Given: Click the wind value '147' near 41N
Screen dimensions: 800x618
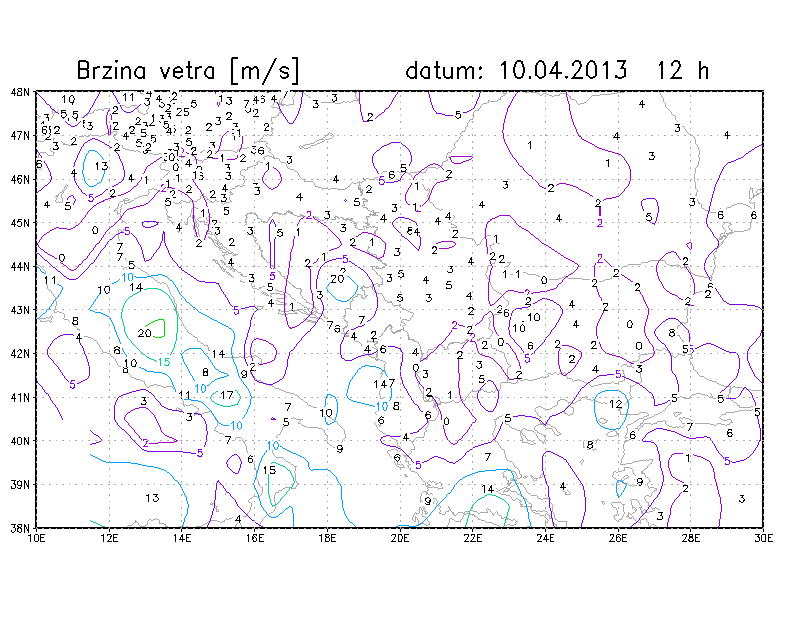Looking at the screenshot, I should [x=384, y=383].
